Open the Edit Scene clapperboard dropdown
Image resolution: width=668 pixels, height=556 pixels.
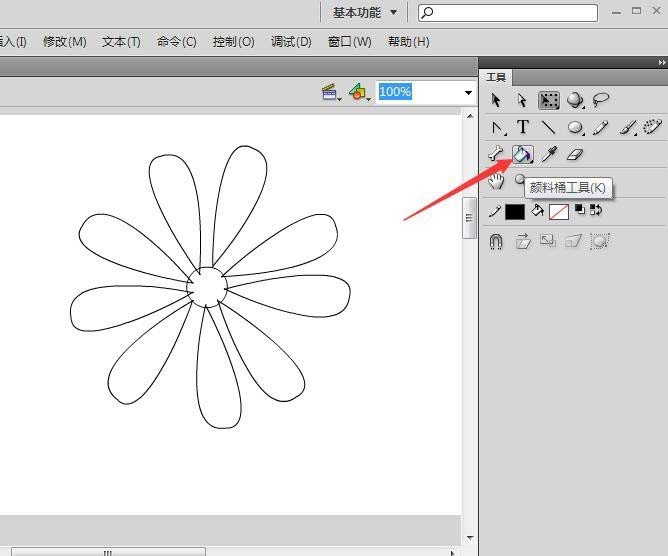(x=331, y=92)
